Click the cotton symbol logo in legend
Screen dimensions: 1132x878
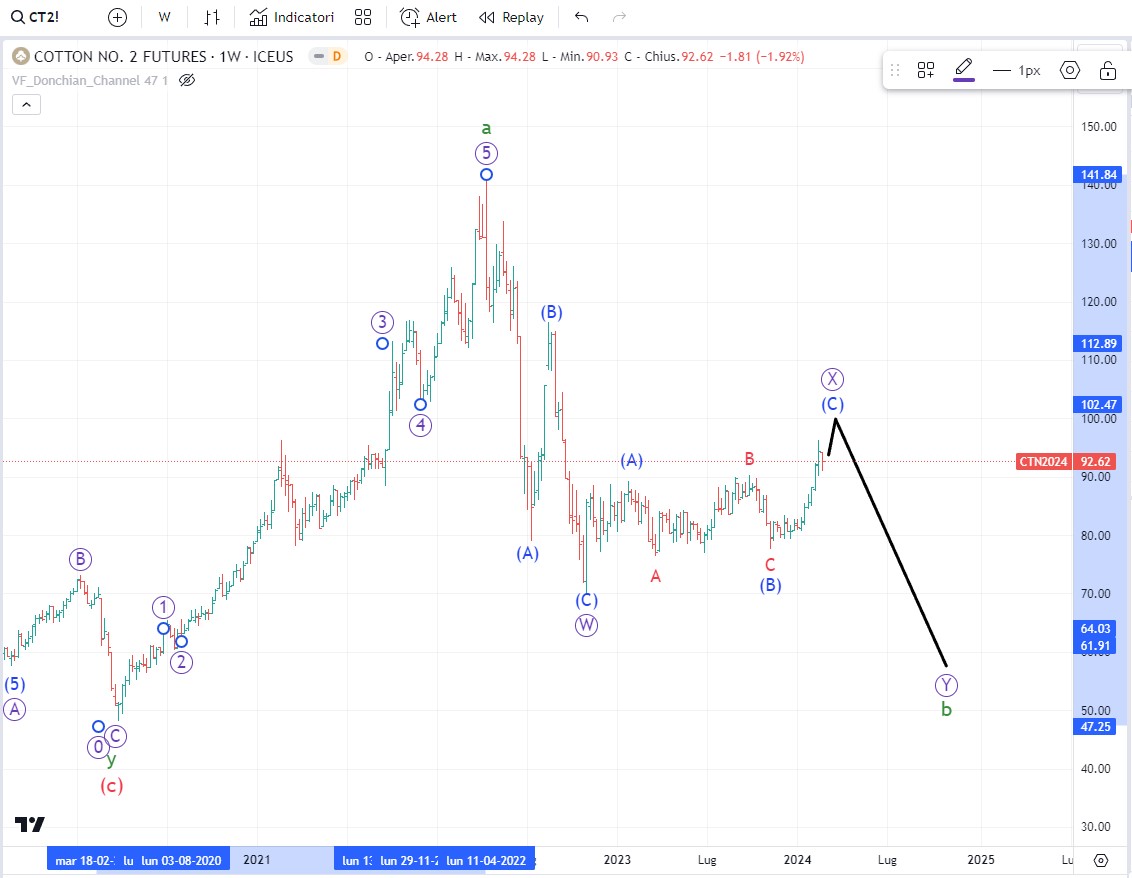pyautogui.click(x=21, y=56)
